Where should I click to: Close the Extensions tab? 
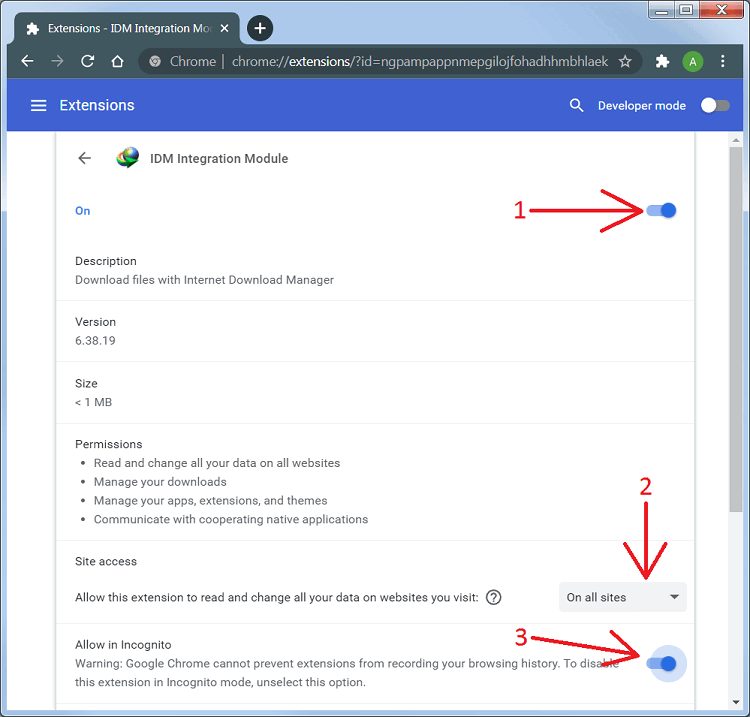224,28
